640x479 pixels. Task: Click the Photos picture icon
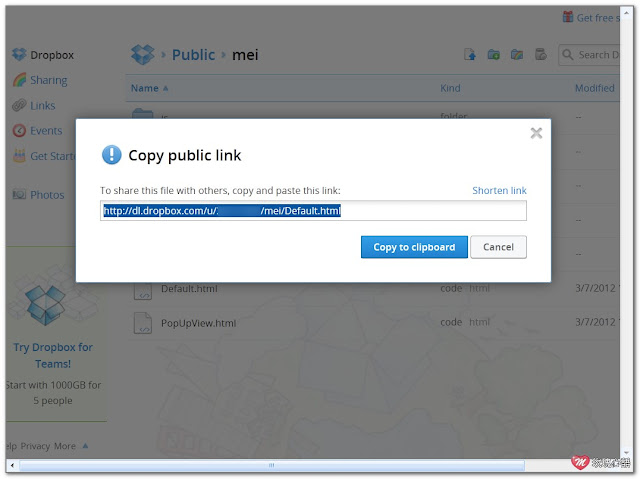coord(19,194)
